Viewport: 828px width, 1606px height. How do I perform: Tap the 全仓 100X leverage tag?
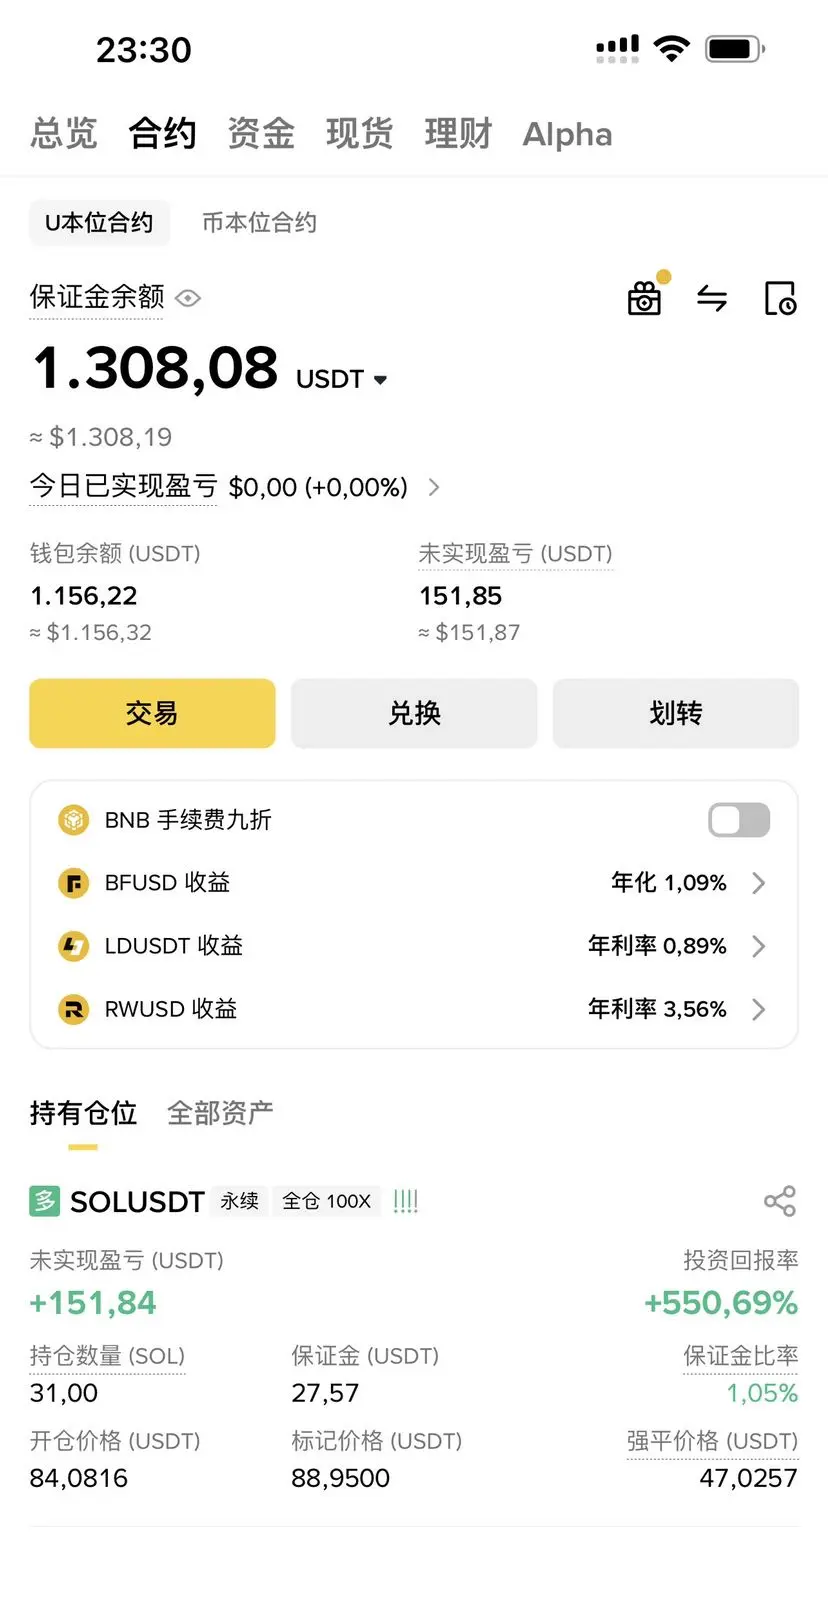pyautogui.click(x=326, y=1201)
